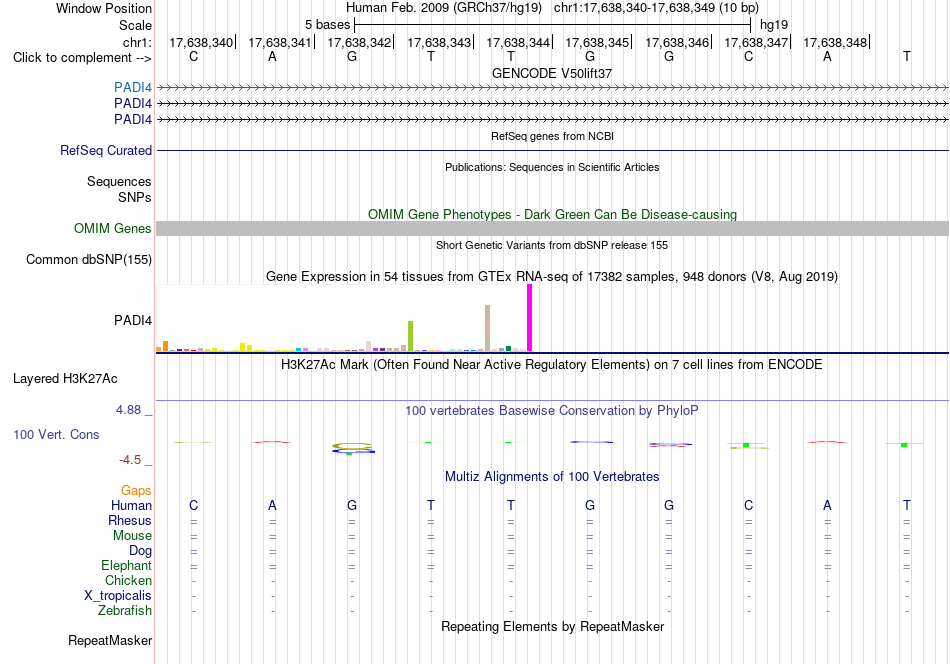
Task: Click 'Publications: Sequences in Scientific Articles' title
Action: (x=552, y=167)
